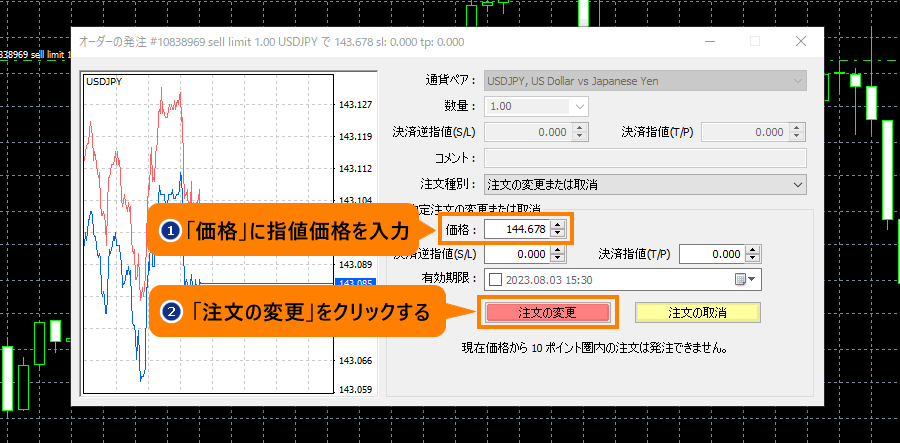Screen dimensions: 900x443
Task: Click the dialog title オーダーの発注 #10838969
Action: (271, 42)
